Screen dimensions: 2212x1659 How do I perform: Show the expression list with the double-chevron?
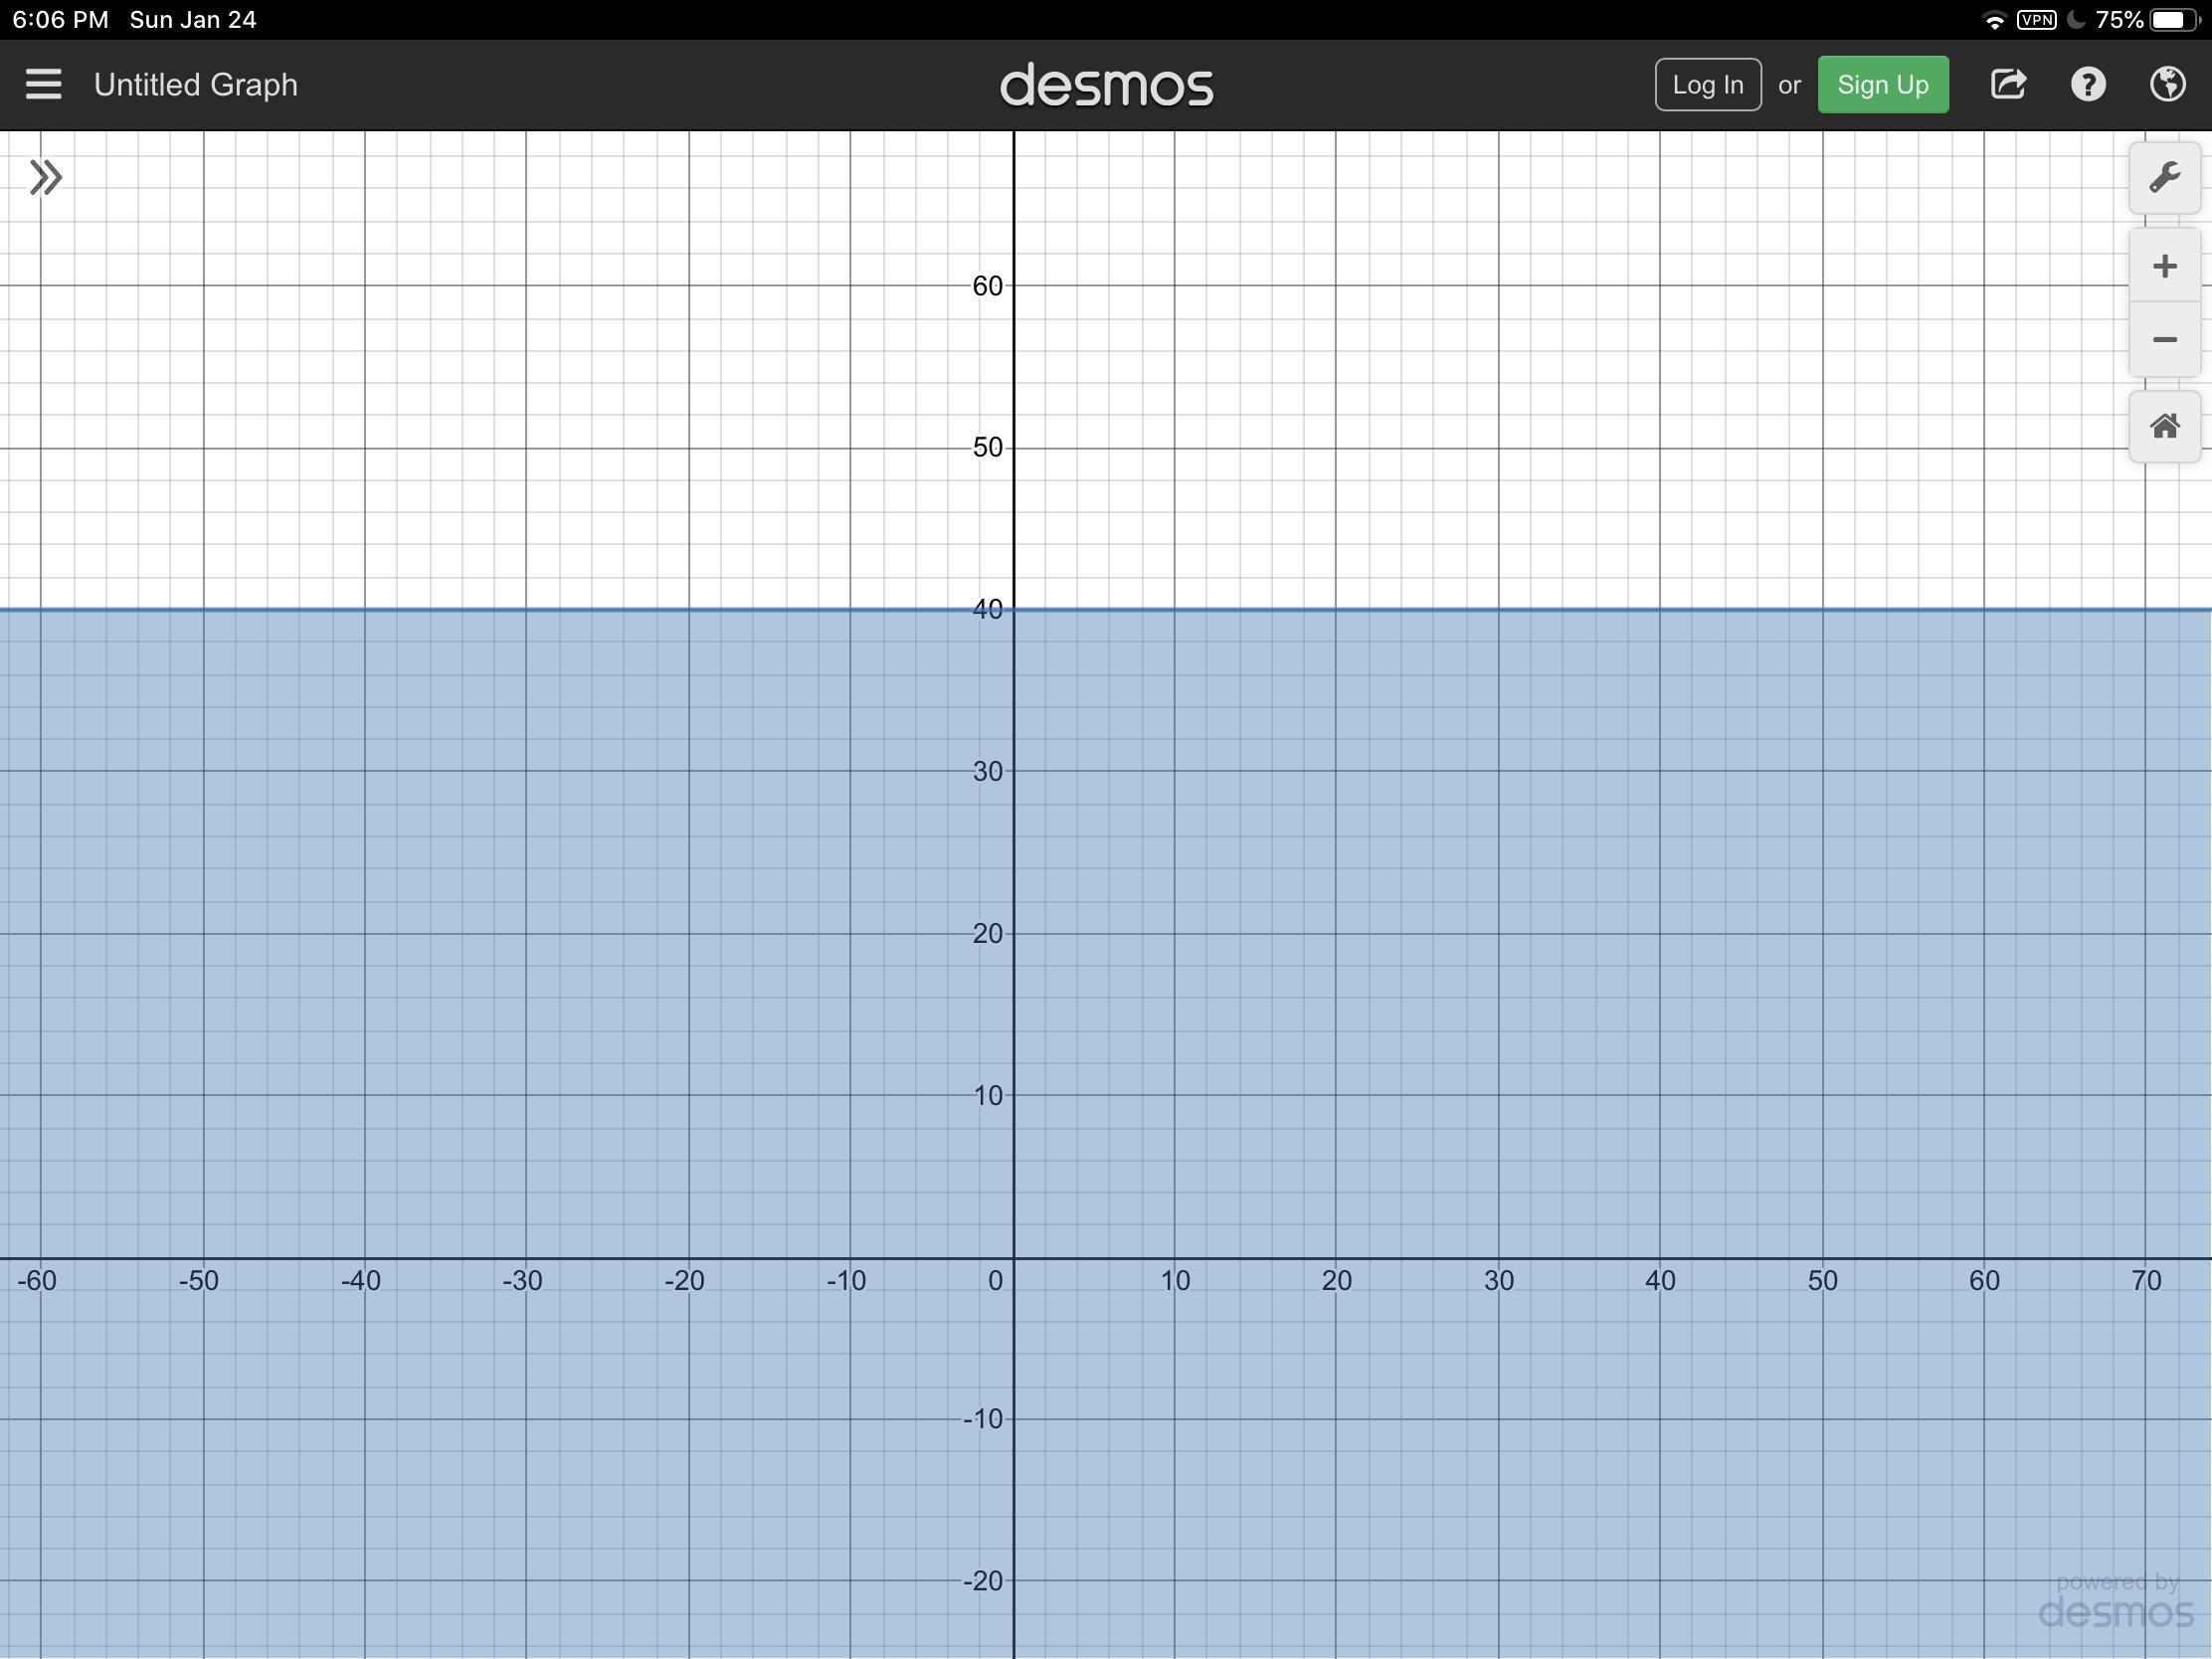click(45, 178)
